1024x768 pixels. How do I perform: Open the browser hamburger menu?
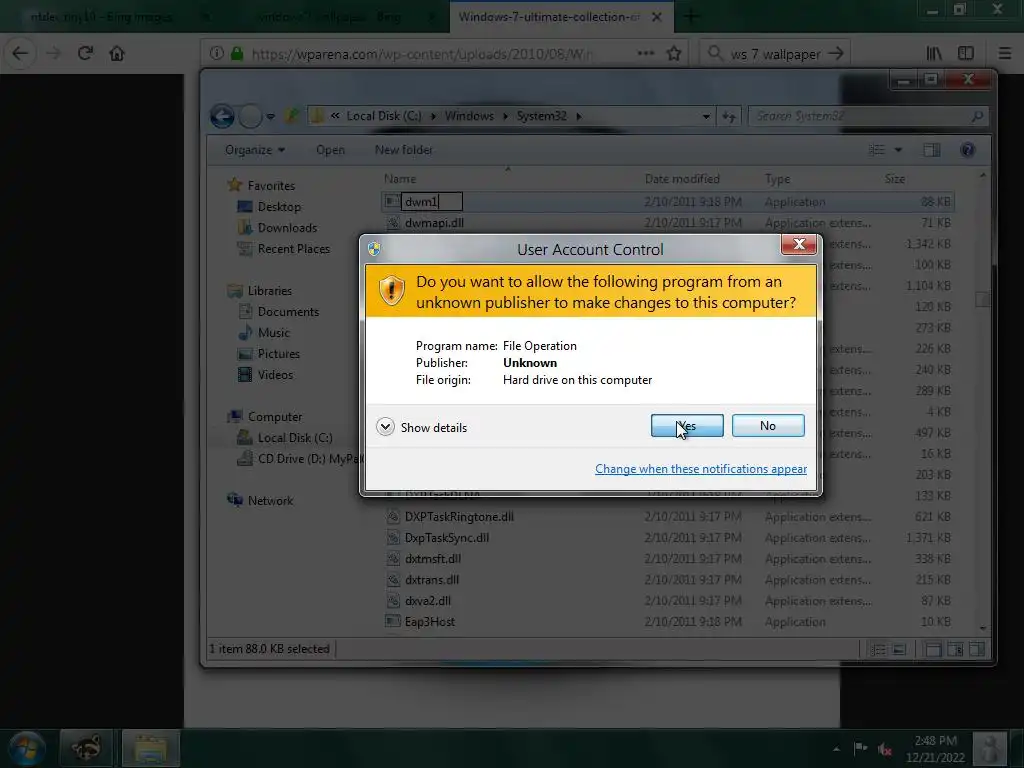pyautogui.click(x=1005, y=54)
